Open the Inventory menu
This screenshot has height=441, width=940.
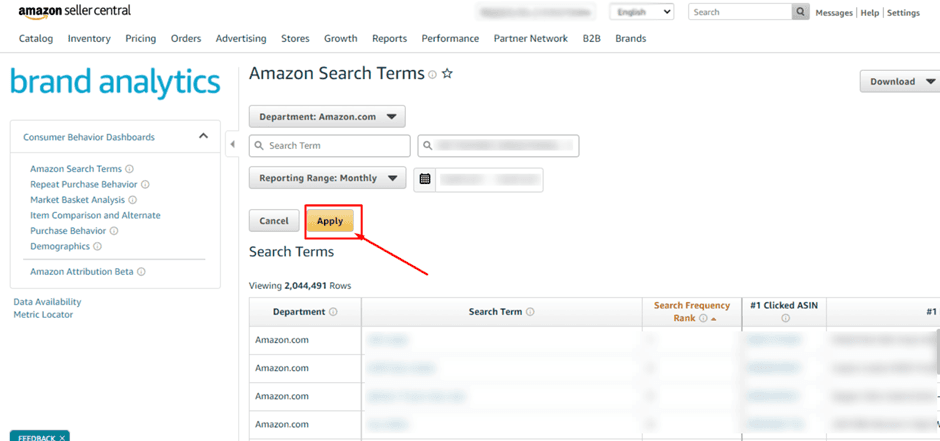(89, 38)
